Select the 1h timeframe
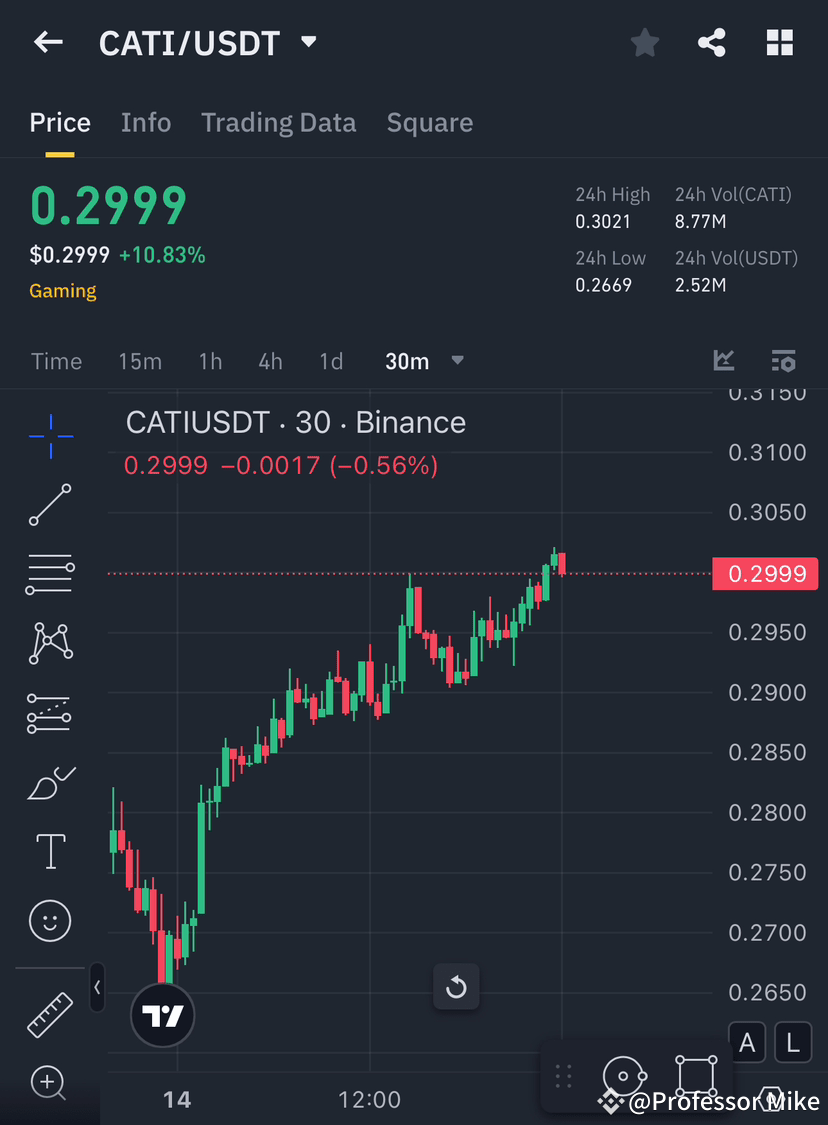This screenshot has width=828, height=1125. [x=210, y=361]
